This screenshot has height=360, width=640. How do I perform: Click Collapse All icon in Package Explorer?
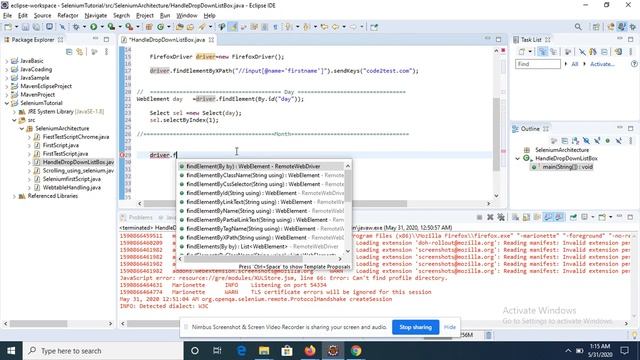point(69,52)
